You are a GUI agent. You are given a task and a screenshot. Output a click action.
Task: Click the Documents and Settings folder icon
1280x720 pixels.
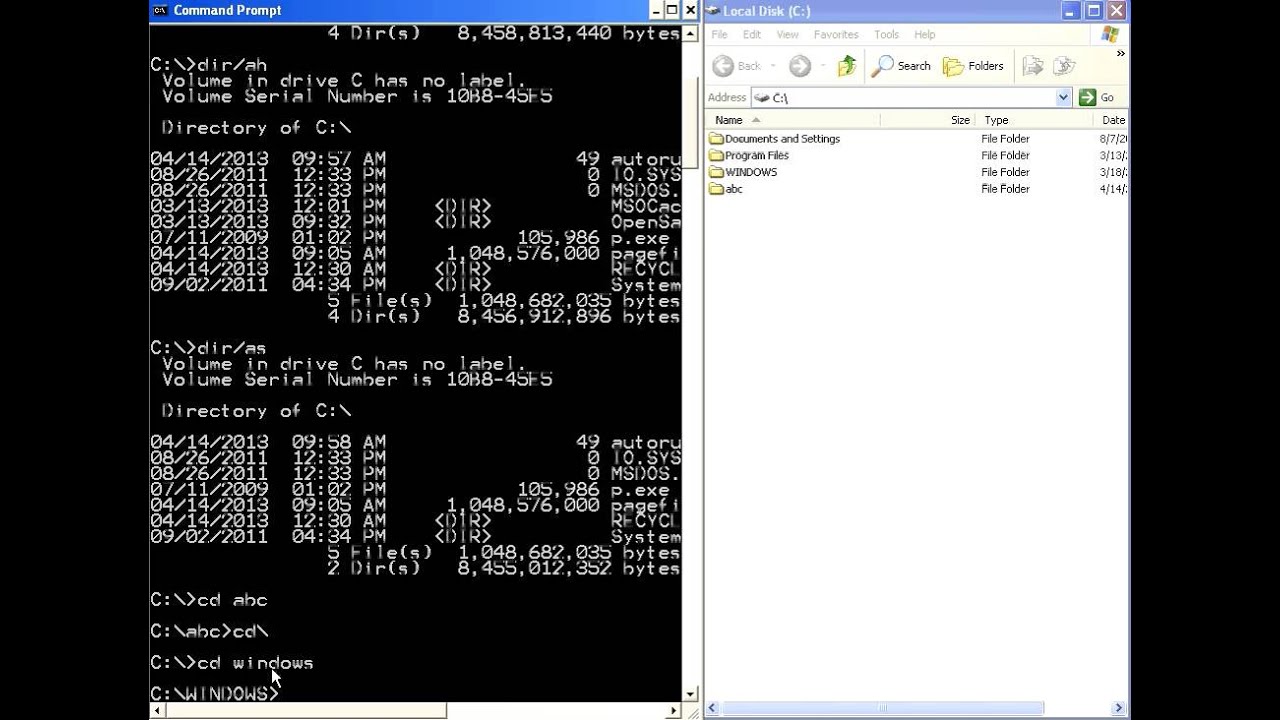click(x=716, y=139)
